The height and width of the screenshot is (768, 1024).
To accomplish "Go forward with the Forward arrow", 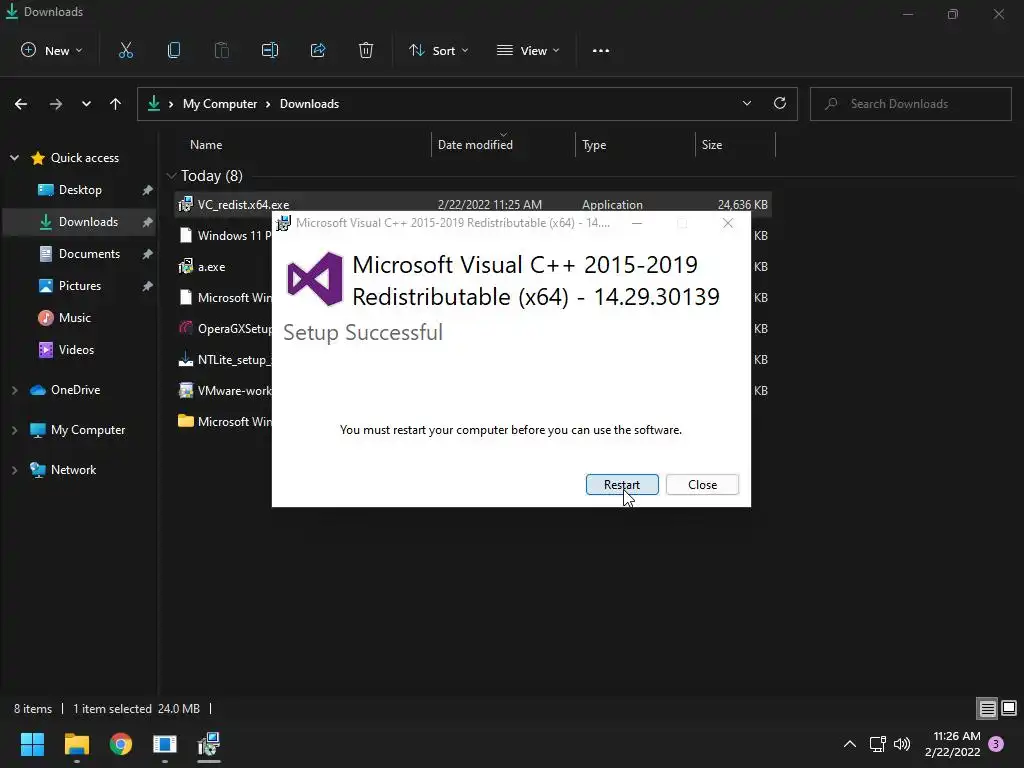I will (x=56, y=104).
